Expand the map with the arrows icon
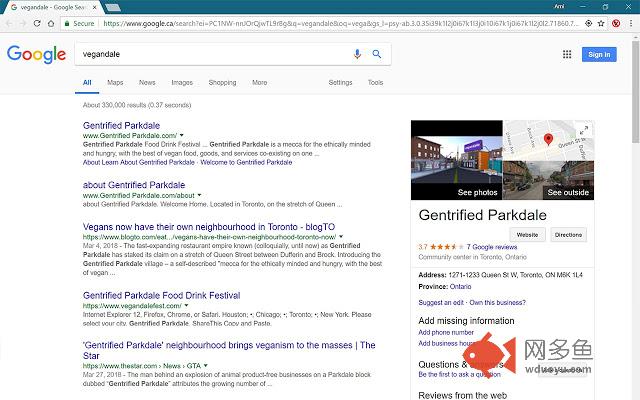 point(584,130)
